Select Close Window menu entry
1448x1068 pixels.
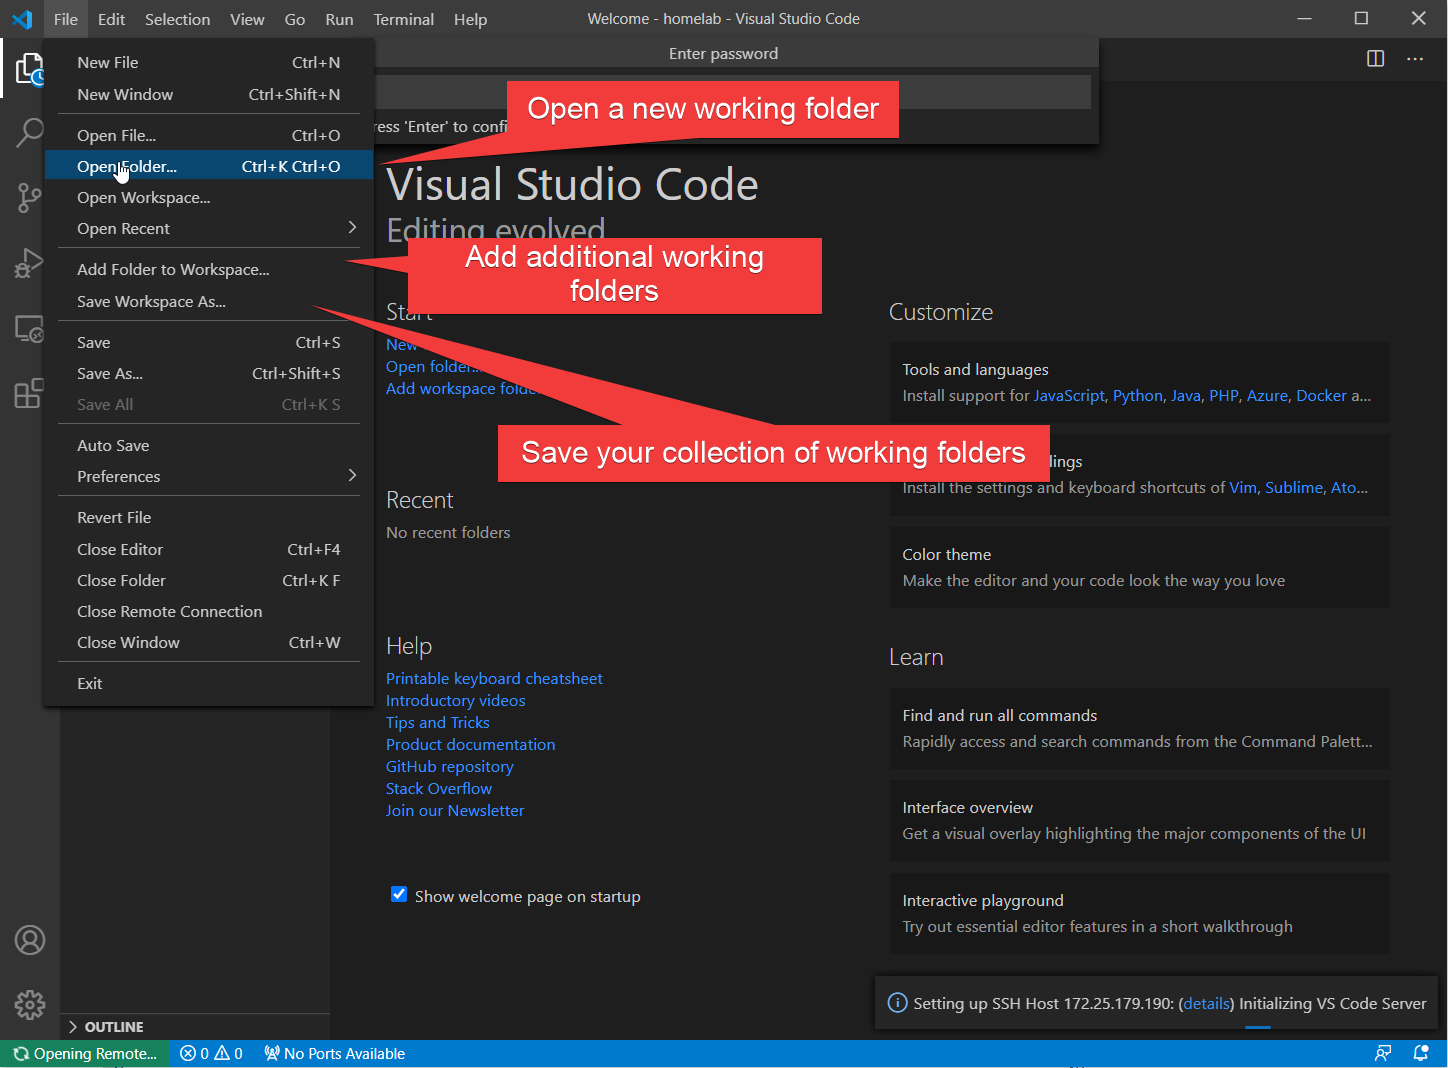pyautogui.click(x=209, y=642)
